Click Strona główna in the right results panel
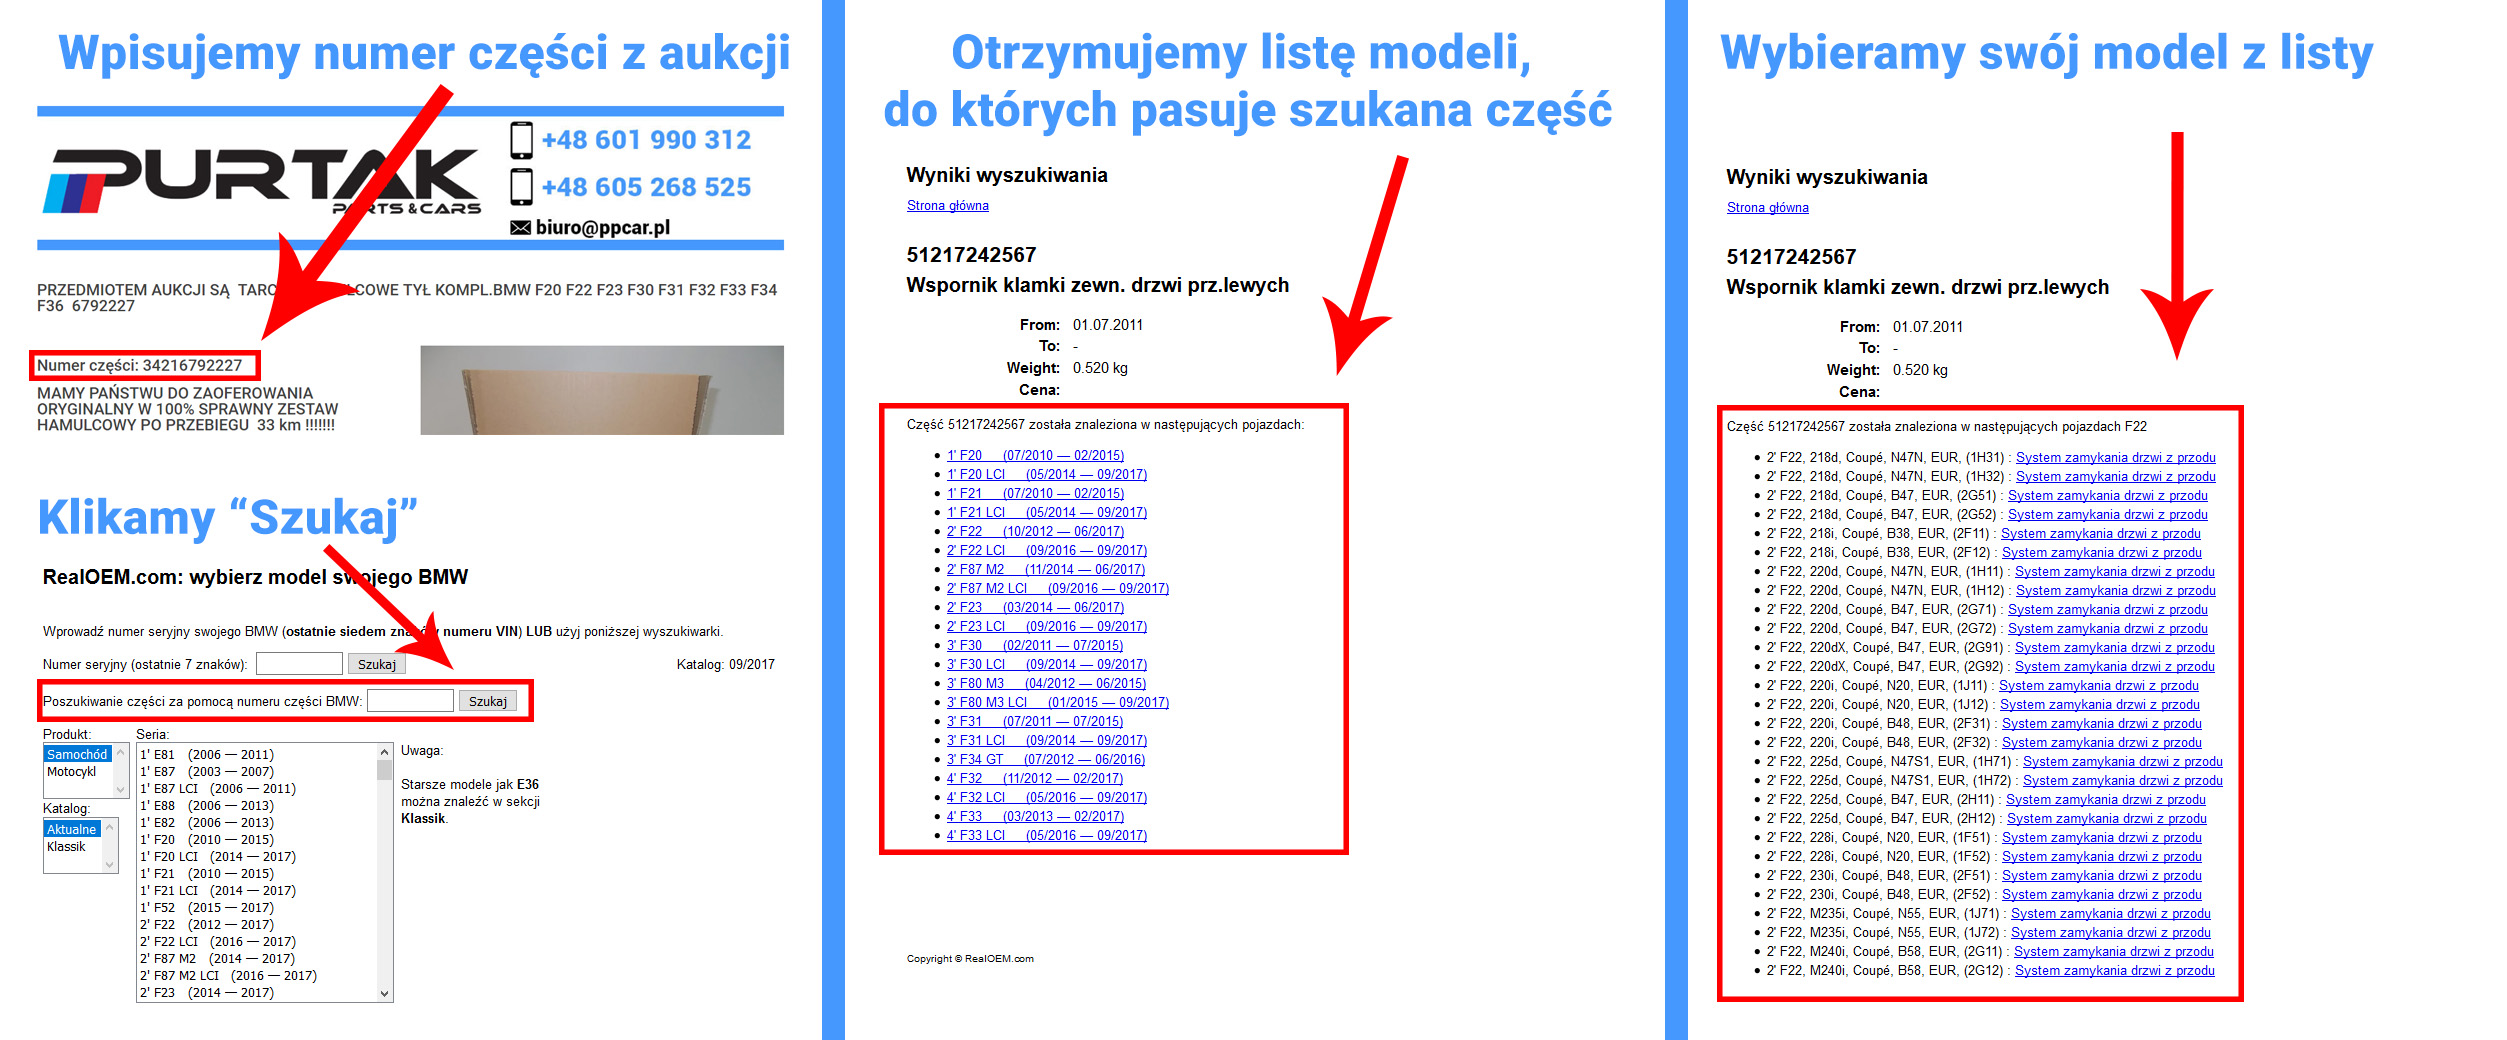 click(1768, 208)
